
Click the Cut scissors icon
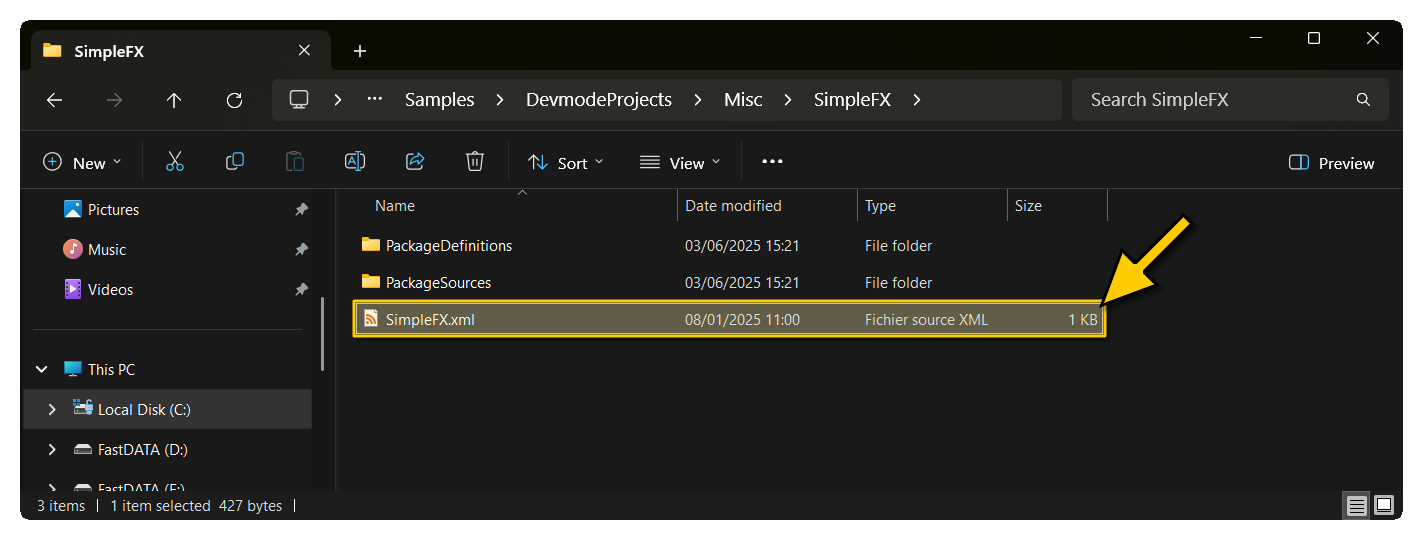coord(175,162)
